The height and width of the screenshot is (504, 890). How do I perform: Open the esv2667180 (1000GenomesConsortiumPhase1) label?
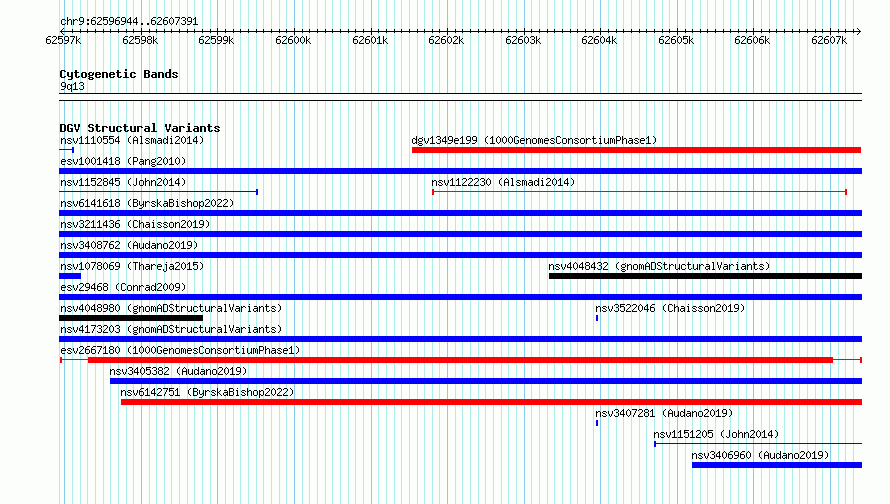[x=180, y=350]
